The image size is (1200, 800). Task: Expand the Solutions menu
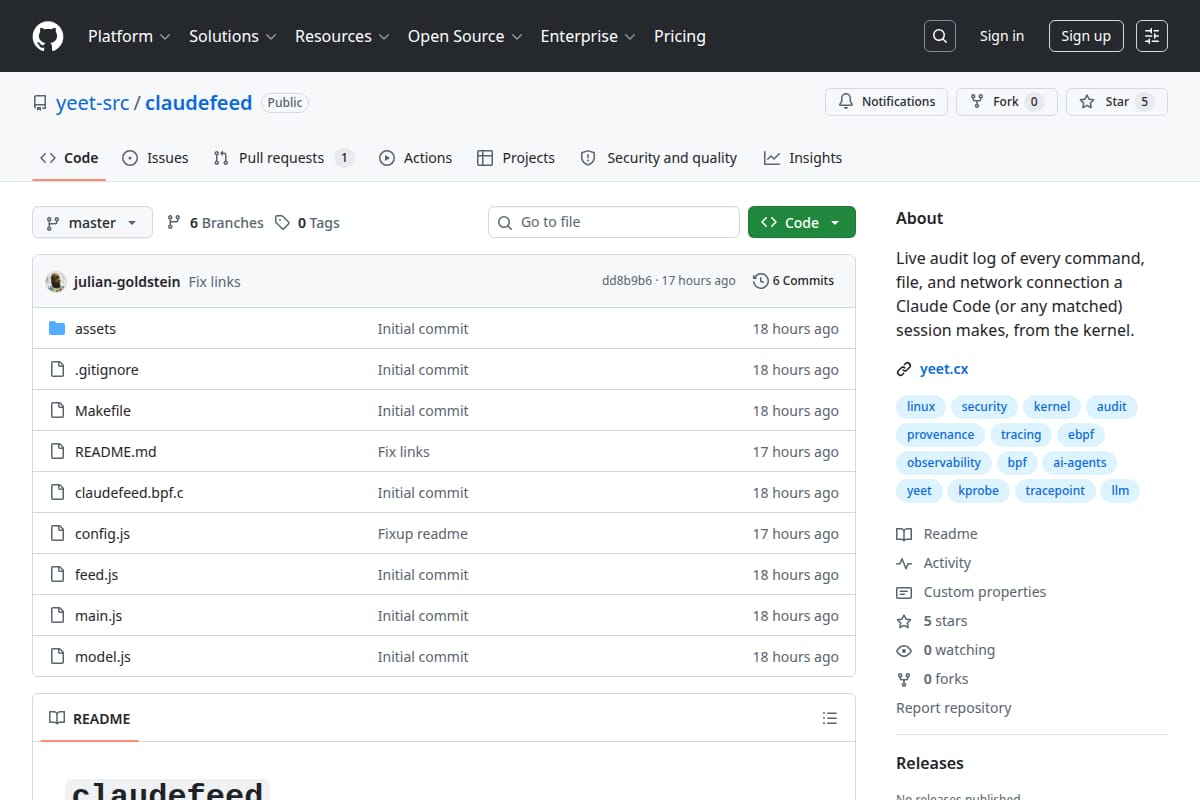click(232, 36)
